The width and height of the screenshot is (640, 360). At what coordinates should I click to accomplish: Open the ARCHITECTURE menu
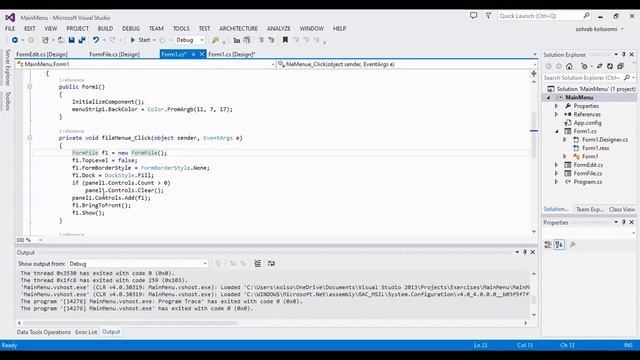click(x=238, y=29)
